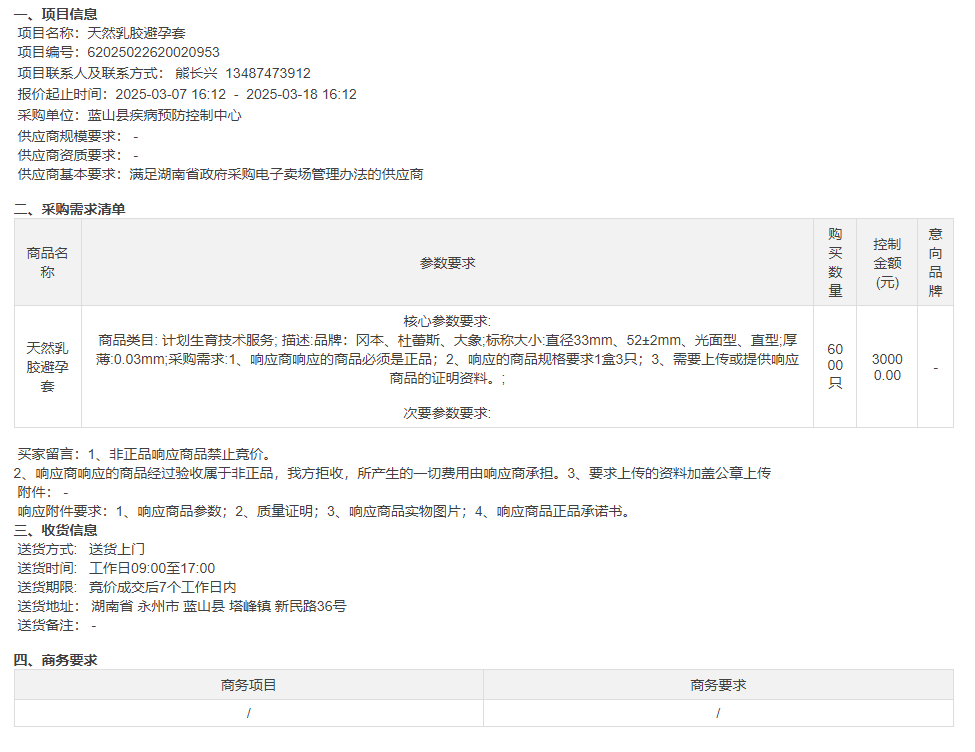This screenshot has width=975, height=752.
Task: Click the 参数要求 column header
Action: tap(447, 263)
